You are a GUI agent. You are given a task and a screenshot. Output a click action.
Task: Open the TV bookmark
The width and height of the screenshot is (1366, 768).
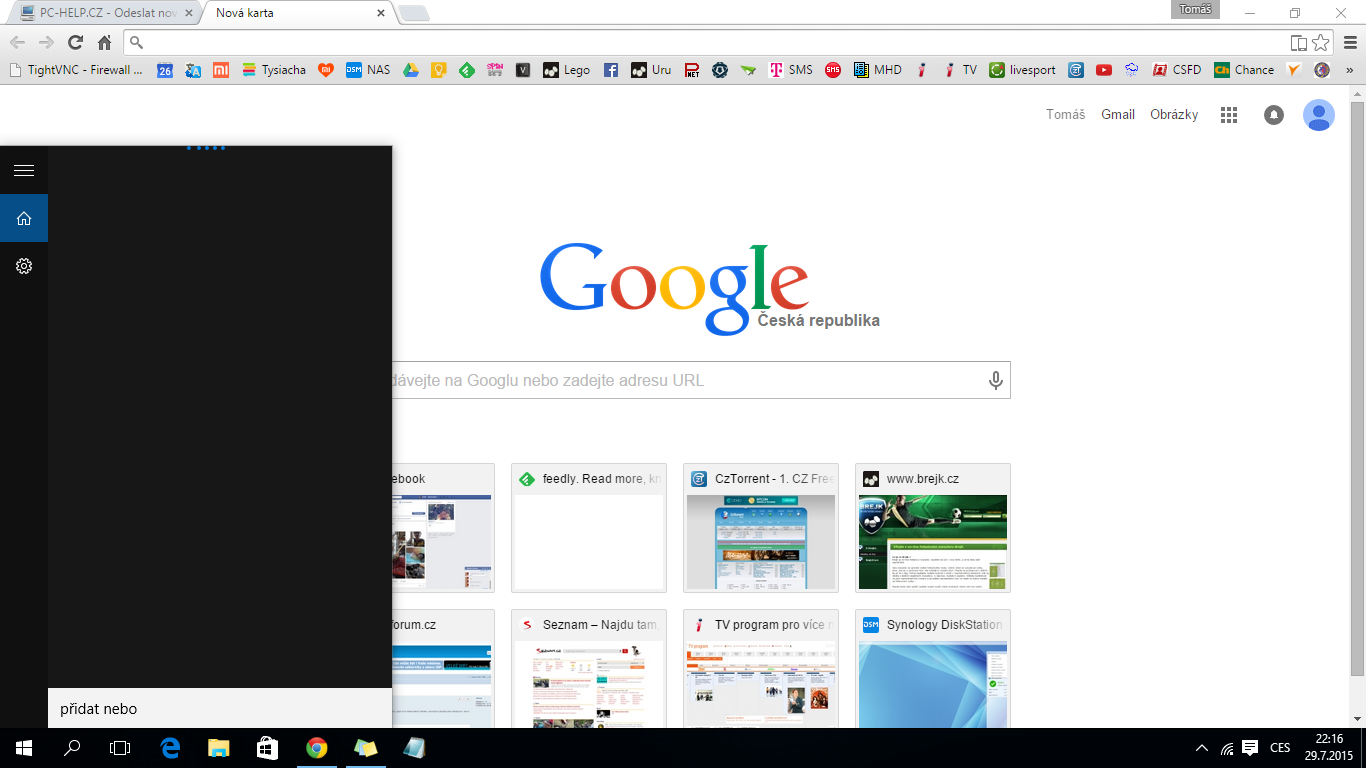click(x=961, y=70)
